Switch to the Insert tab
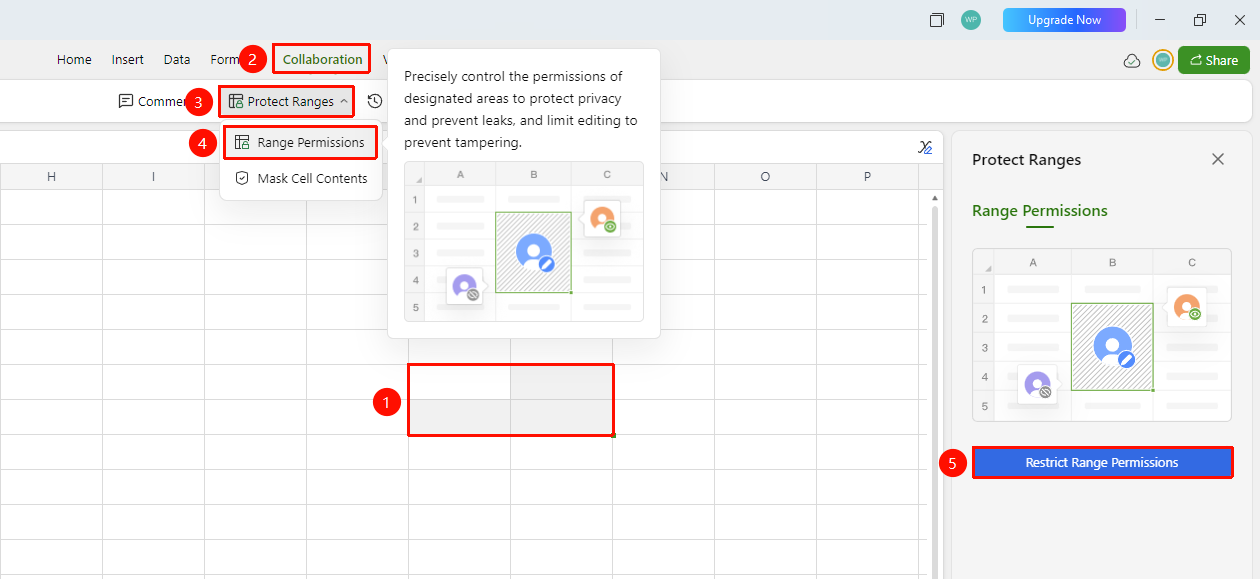This screenshot has width=1260, height=579. click(x=128, y=59)
